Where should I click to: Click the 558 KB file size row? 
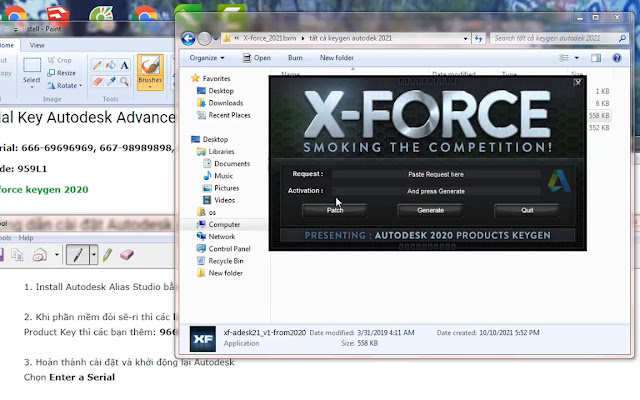point(599,116)
